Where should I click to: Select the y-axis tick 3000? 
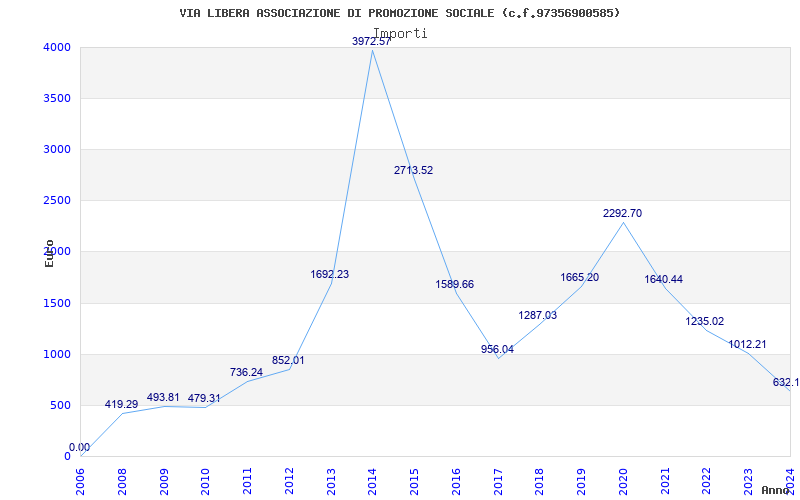pos(55,149)
